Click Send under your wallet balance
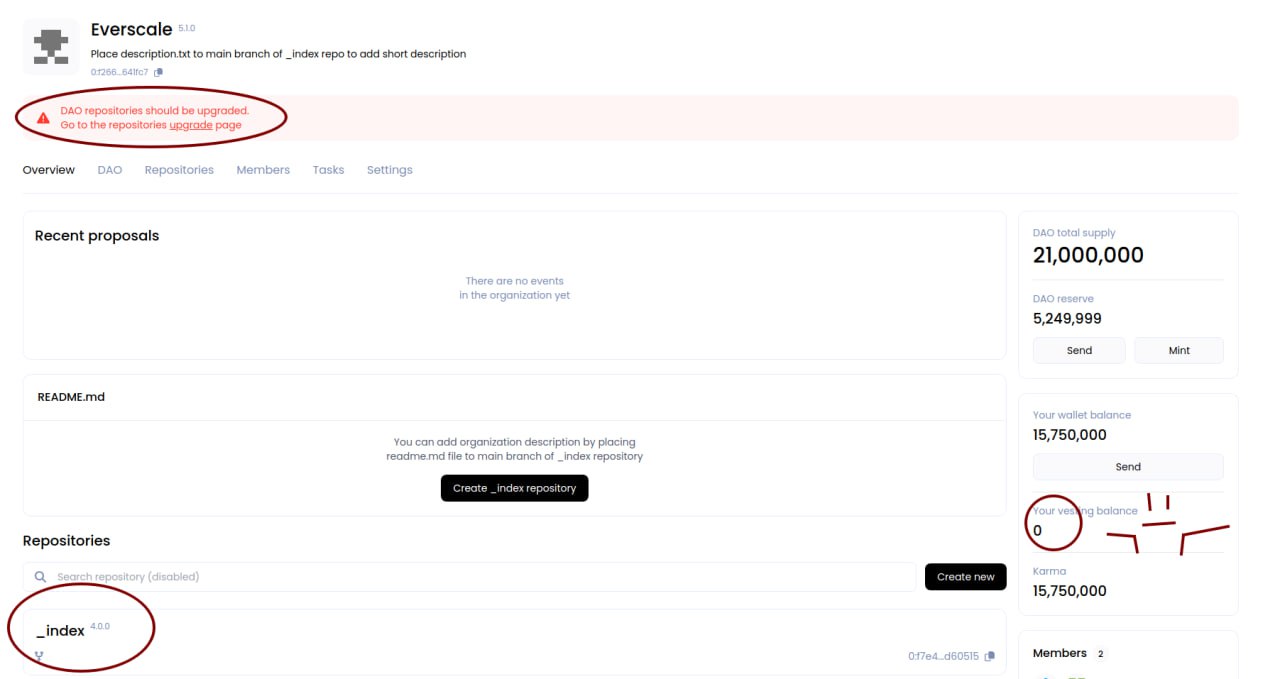1280x679 pixels. [x=1127, y=467]
